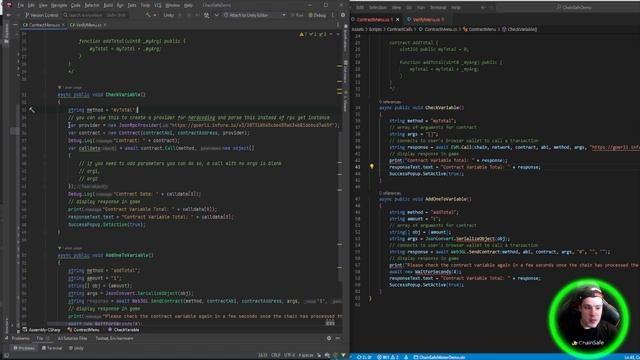Viewport: 640px width, 360px height.
Task: Click the more actions kebab icon in Rider toolbar
Action: [333, 15]
